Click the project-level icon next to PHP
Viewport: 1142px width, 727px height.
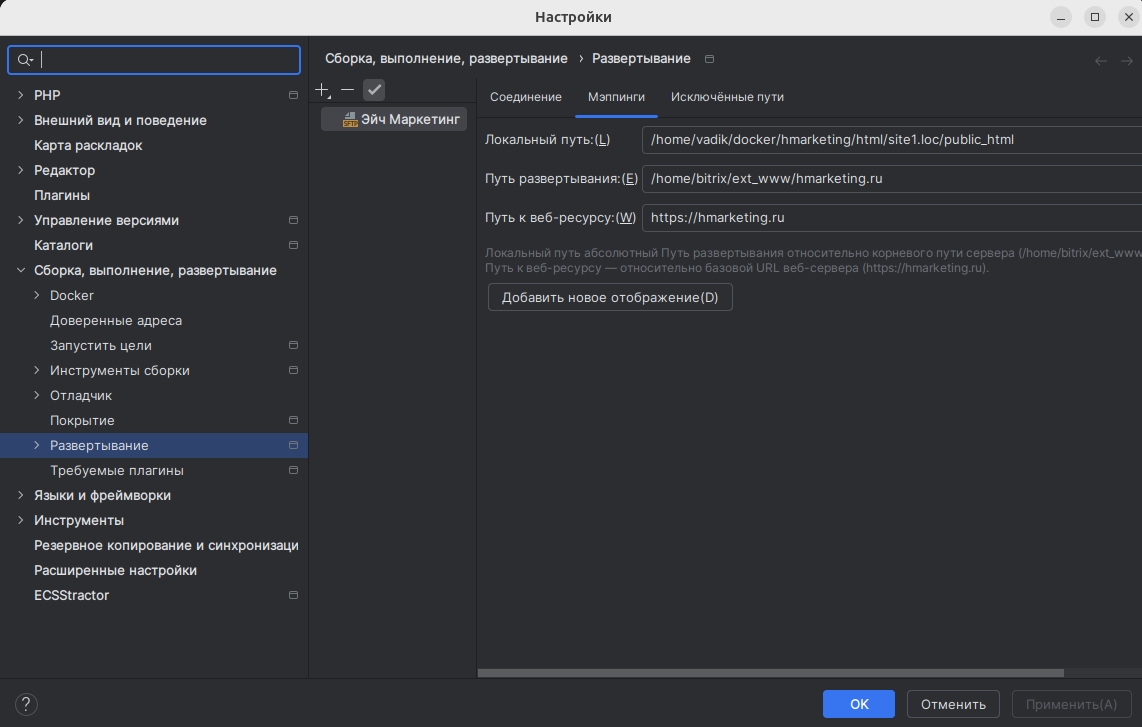[x=293, y=95]
